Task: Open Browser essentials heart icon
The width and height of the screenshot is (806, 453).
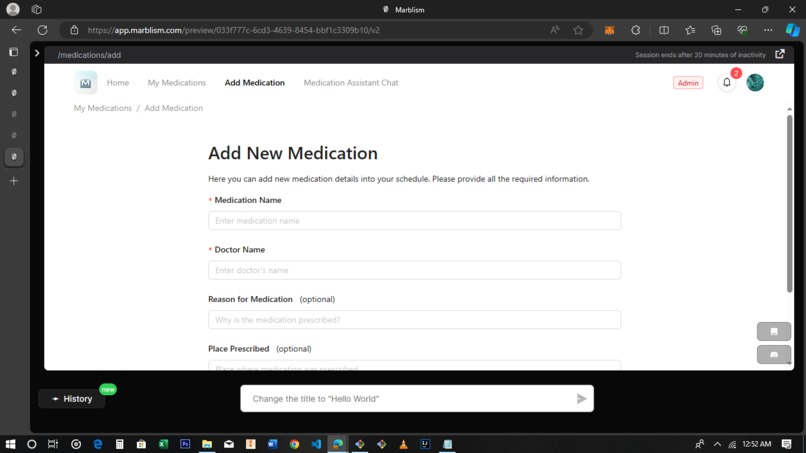Action: (x=742, y=30)
